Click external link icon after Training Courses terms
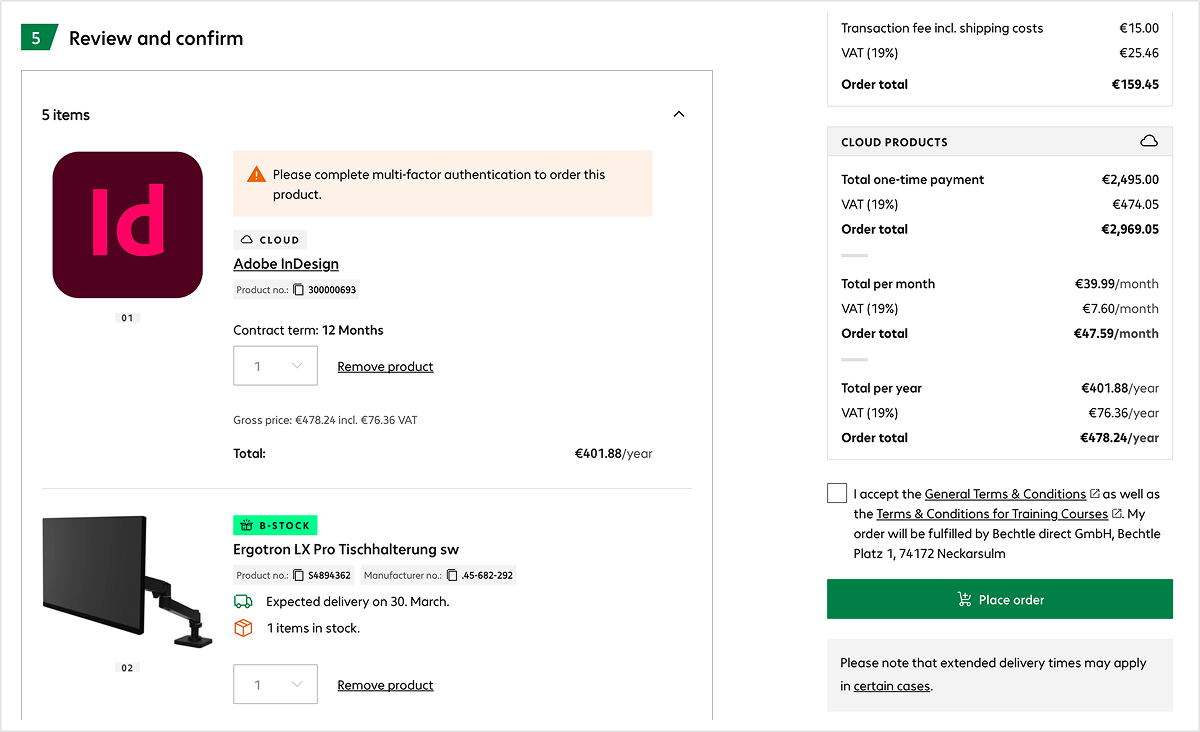The image size is (1200, 732). click(x=1117, y=514)
